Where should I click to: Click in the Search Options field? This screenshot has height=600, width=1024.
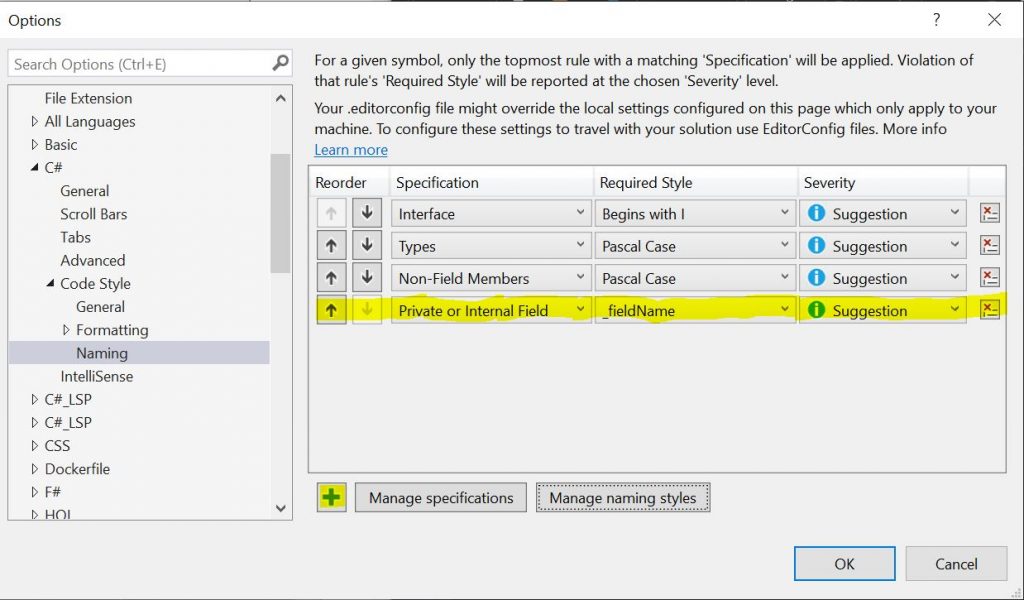click(140, 64)
